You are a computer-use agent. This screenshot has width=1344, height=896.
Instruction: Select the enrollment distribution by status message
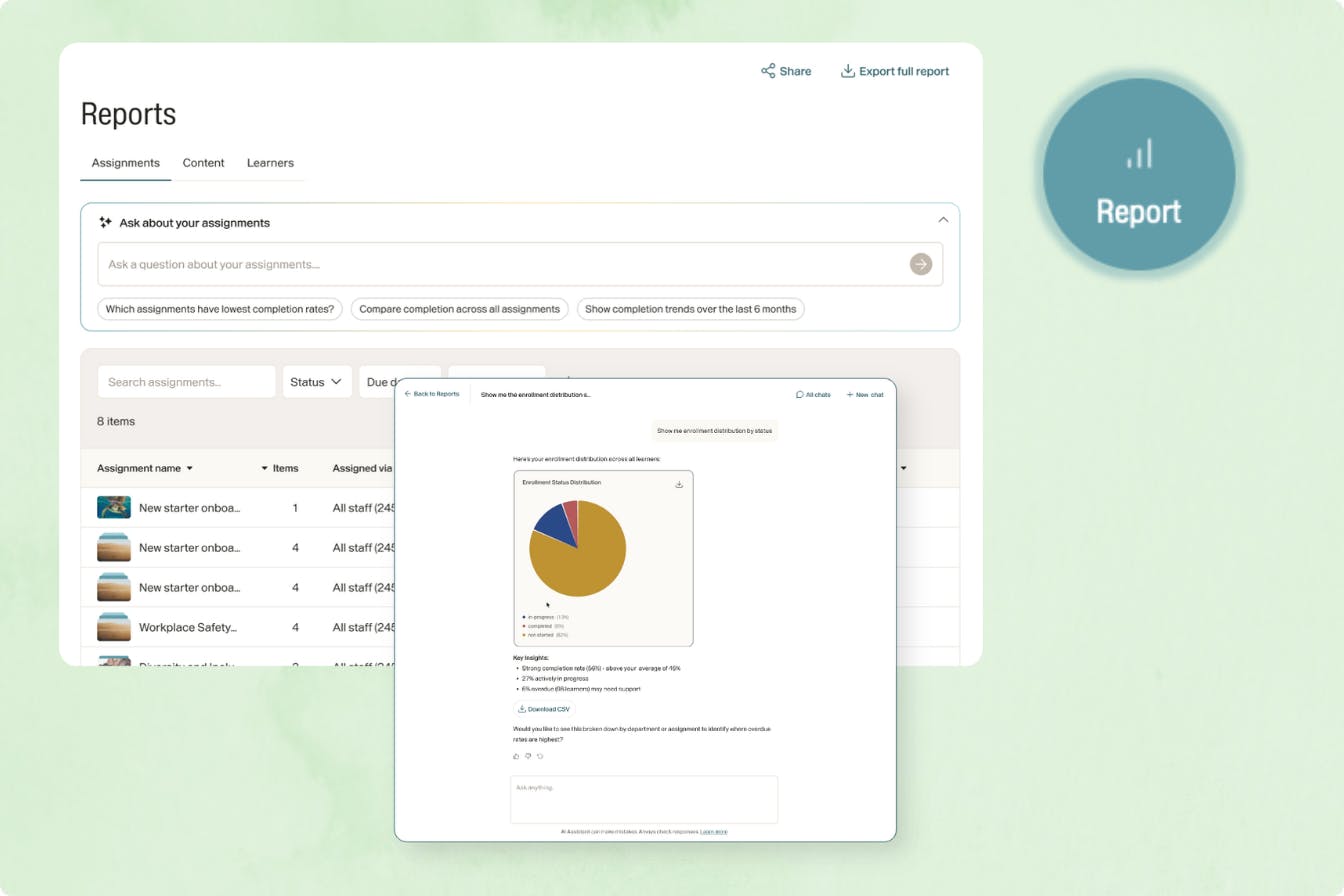715,431
